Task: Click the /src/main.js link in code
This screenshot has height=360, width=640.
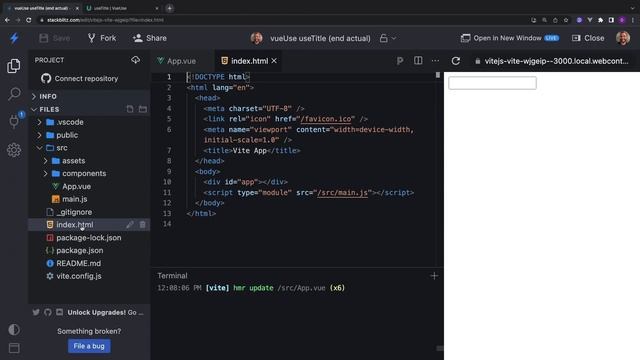Action: point(342,193)
